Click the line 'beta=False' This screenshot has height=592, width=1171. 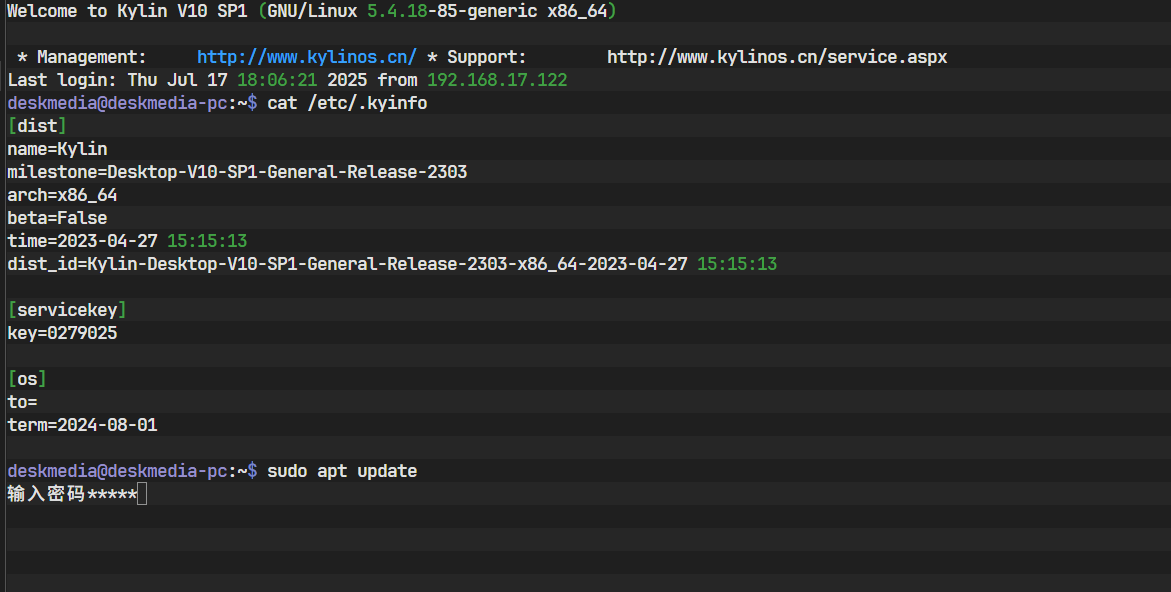[58, 218]
